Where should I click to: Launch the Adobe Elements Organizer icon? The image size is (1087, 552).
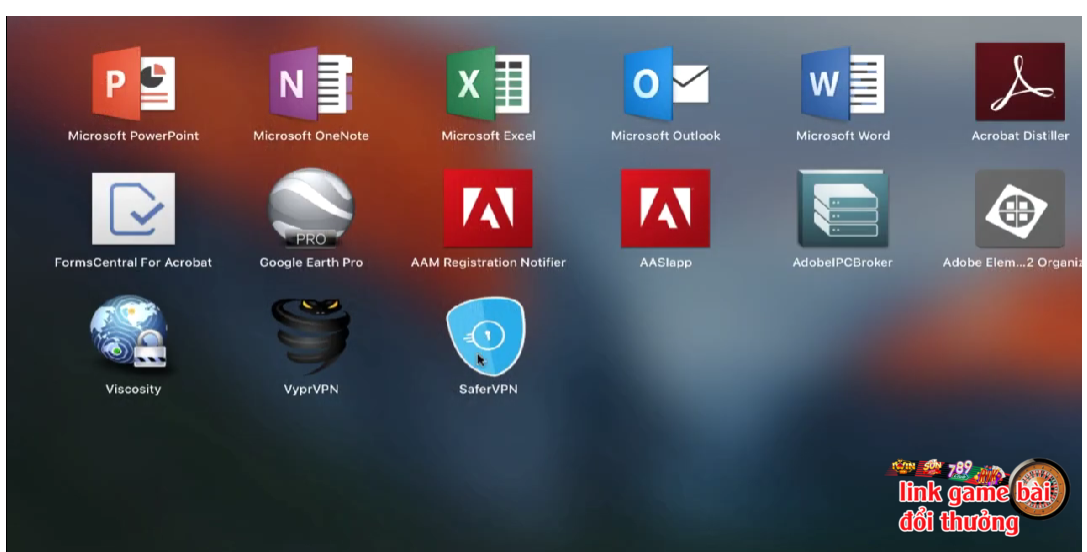[x=1020, y=209]
